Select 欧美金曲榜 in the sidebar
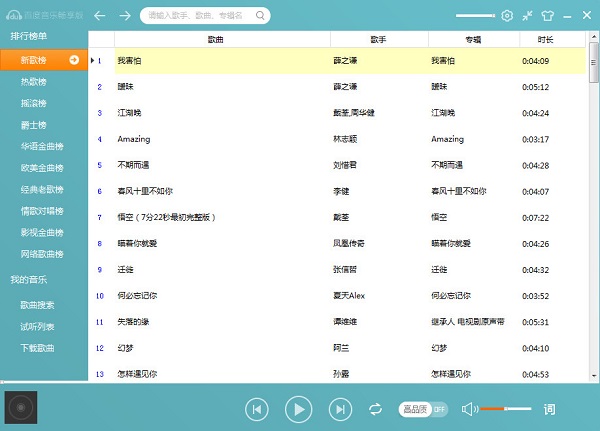 pos(42,168)
